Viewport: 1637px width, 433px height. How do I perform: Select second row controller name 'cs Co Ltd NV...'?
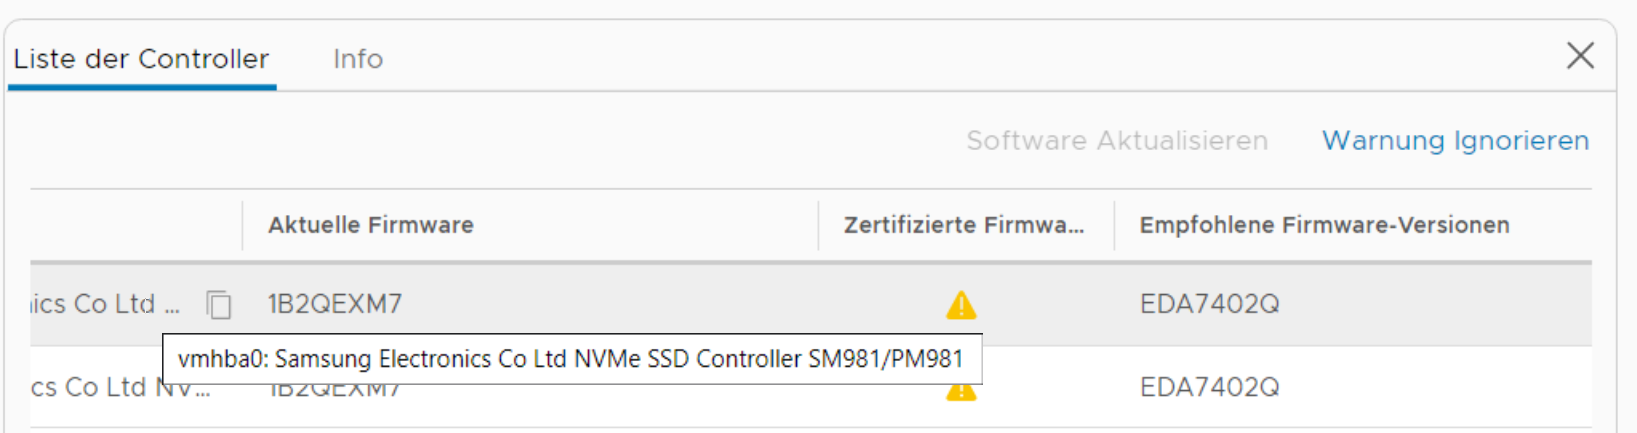95,388
